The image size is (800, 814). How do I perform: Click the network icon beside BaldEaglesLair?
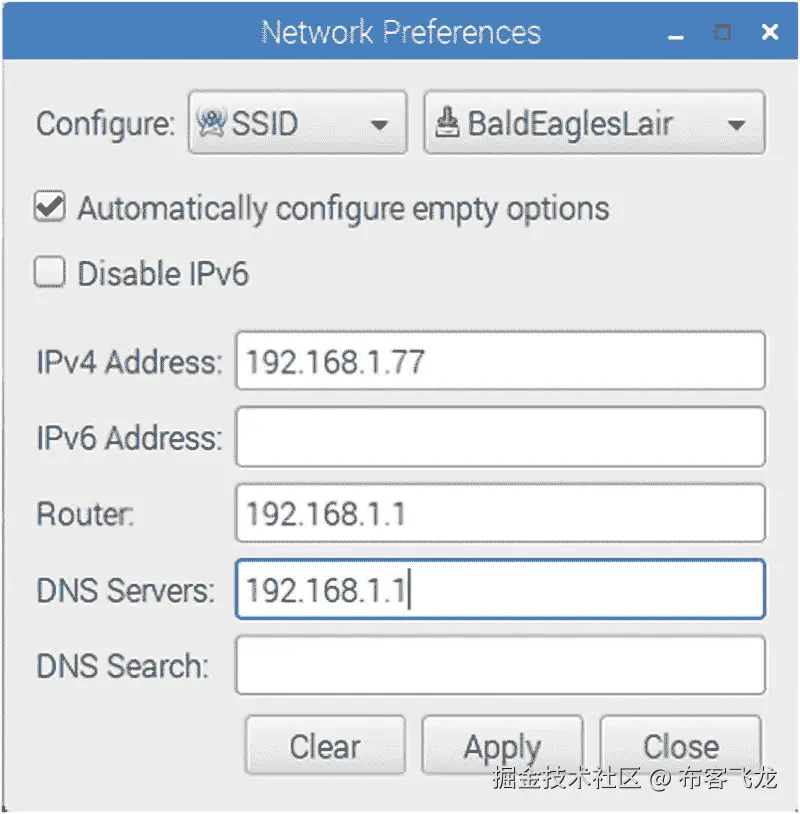pyautogui.click(x=450, y=124)
